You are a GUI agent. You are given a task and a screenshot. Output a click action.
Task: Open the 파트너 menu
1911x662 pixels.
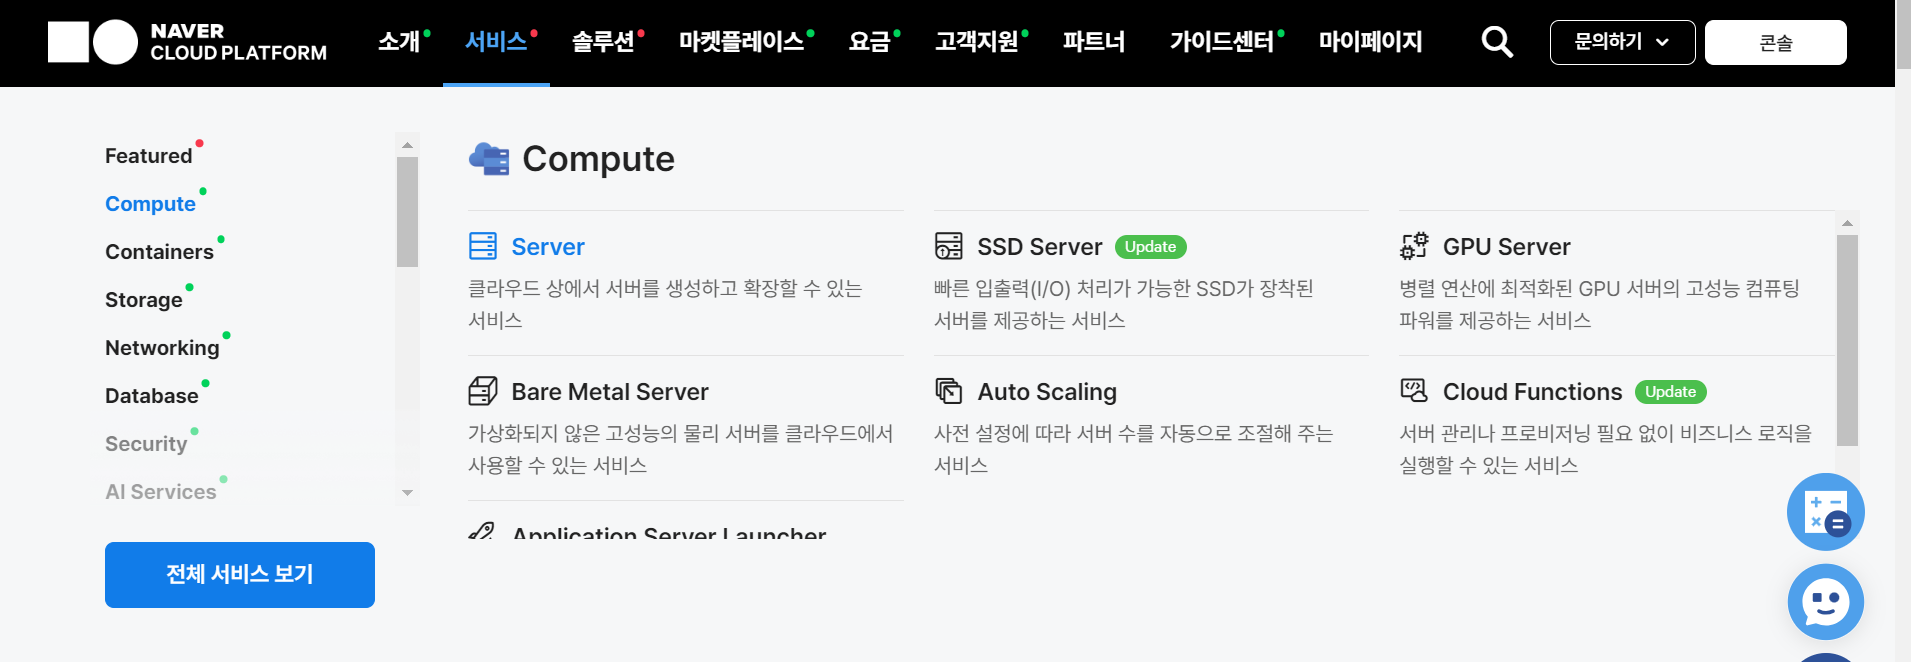tap(1094, 42)
